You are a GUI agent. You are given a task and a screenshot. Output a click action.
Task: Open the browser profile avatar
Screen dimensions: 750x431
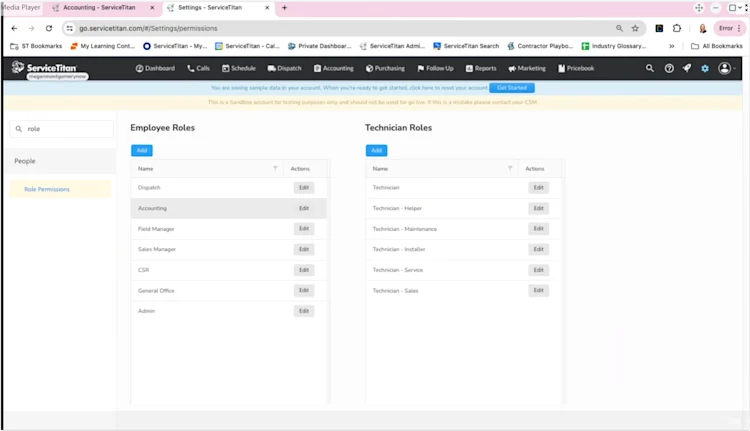[x=703, y=28]
